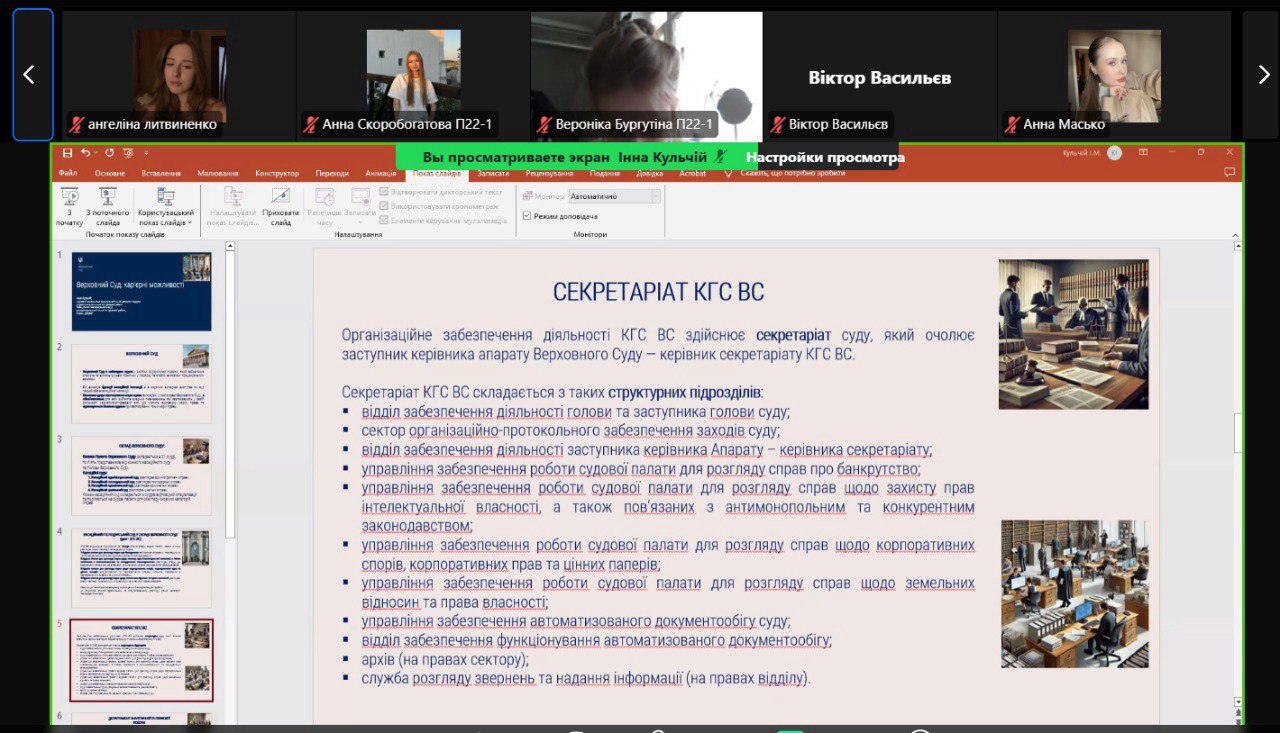Click Приховати слайд button
Viewport: 1280px width, 733px height.
point(281,207)
